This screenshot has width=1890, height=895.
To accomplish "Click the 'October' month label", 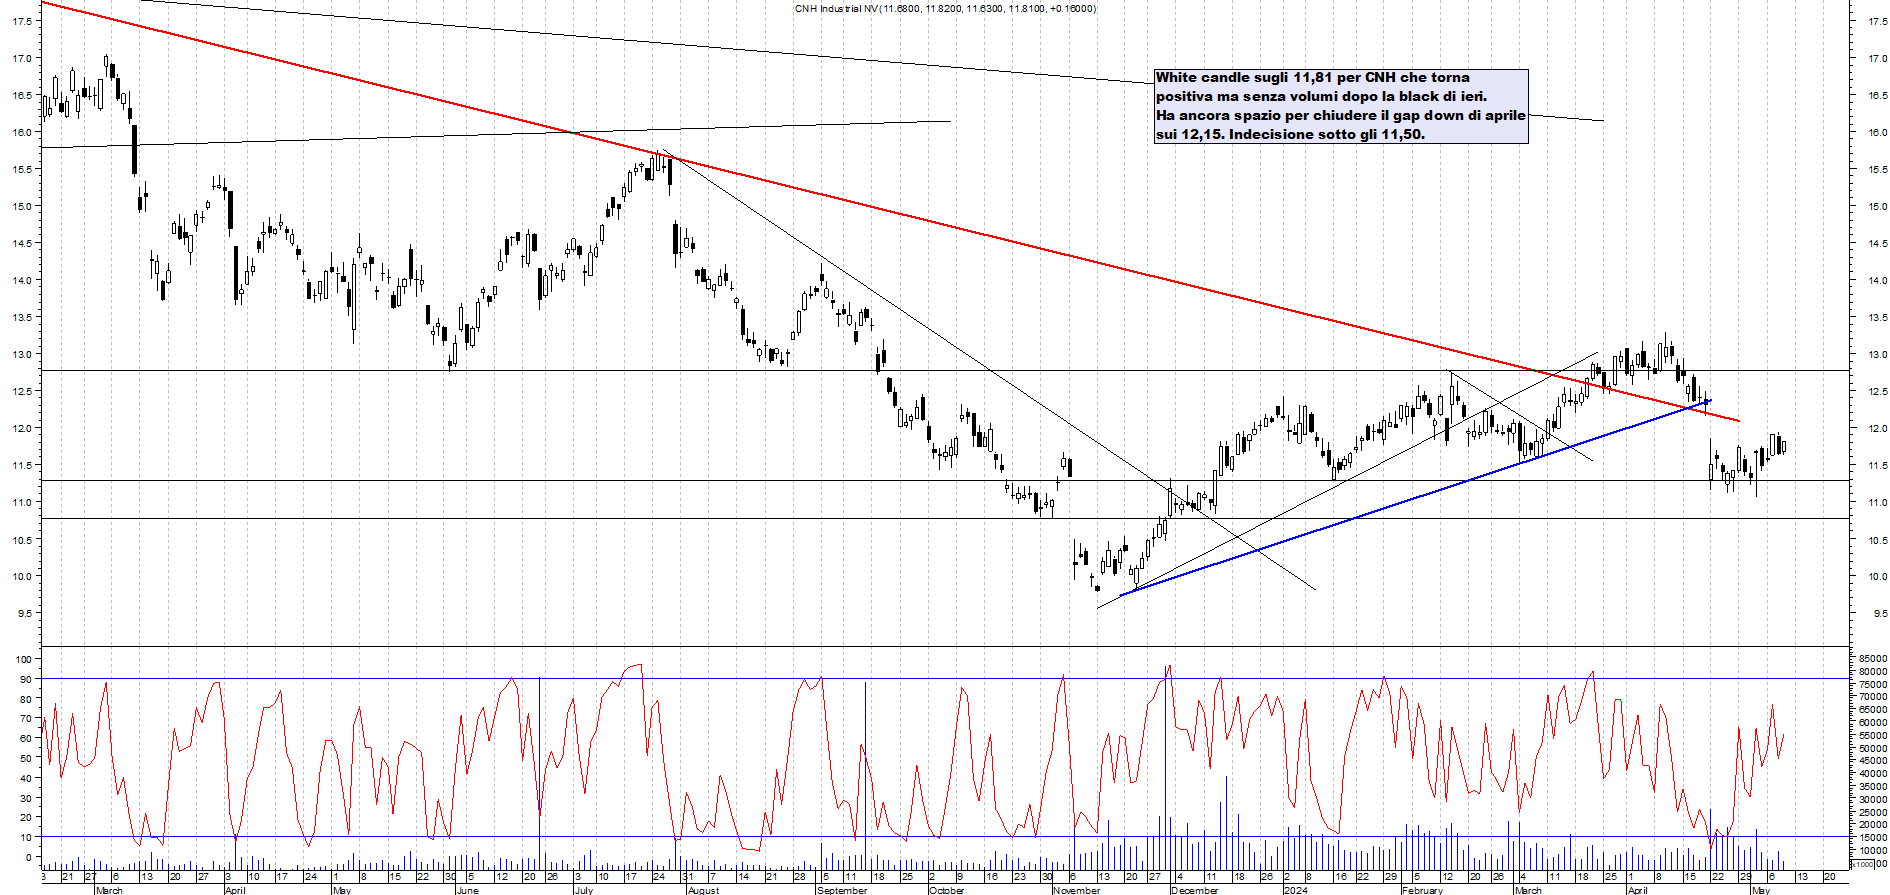I will tap(947, 890).
